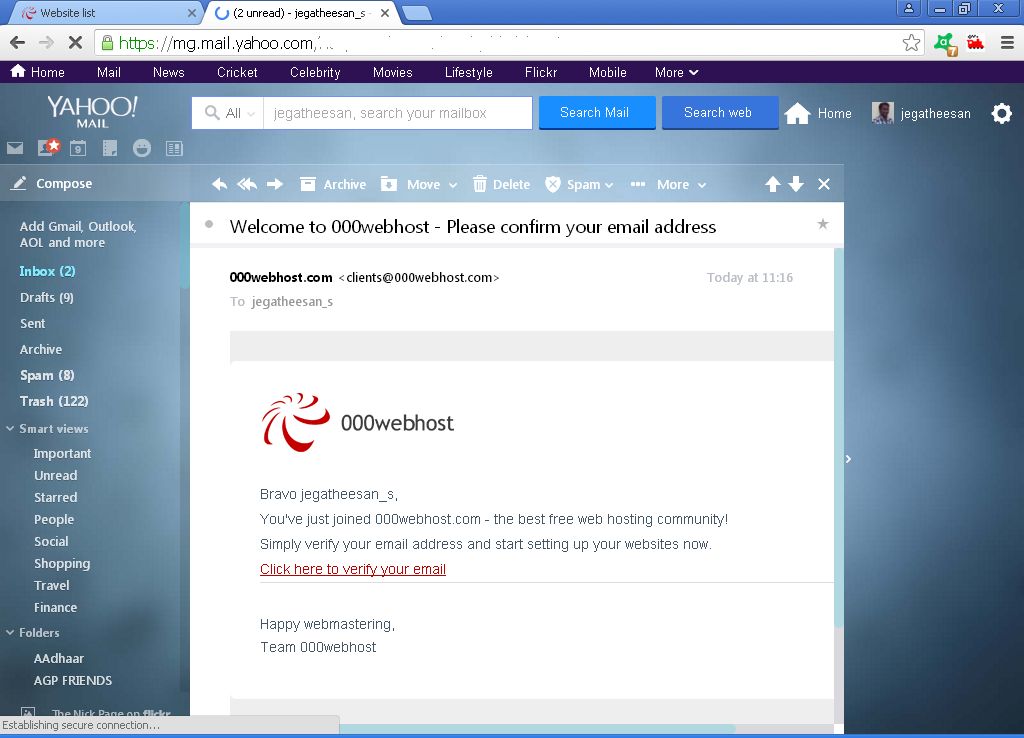Star the 000webhost email
Screen dimensions: 1024x738
click(823, 224)
